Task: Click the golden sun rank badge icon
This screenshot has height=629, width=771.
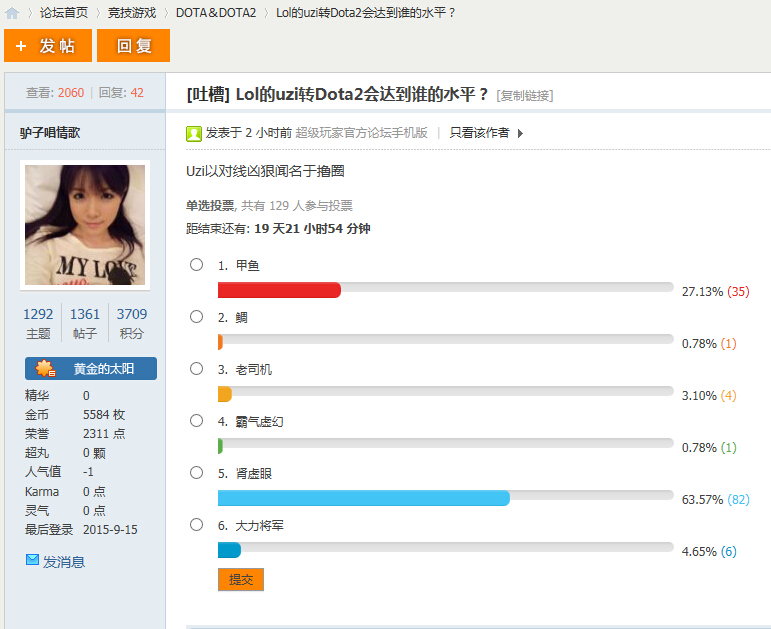Action: 45,369
